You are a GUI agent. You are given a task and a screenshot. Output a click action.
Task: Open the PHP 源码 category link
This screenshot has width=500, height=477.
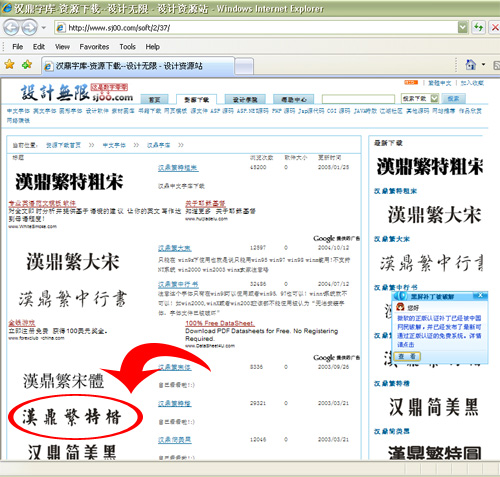(x=283, y=111)
